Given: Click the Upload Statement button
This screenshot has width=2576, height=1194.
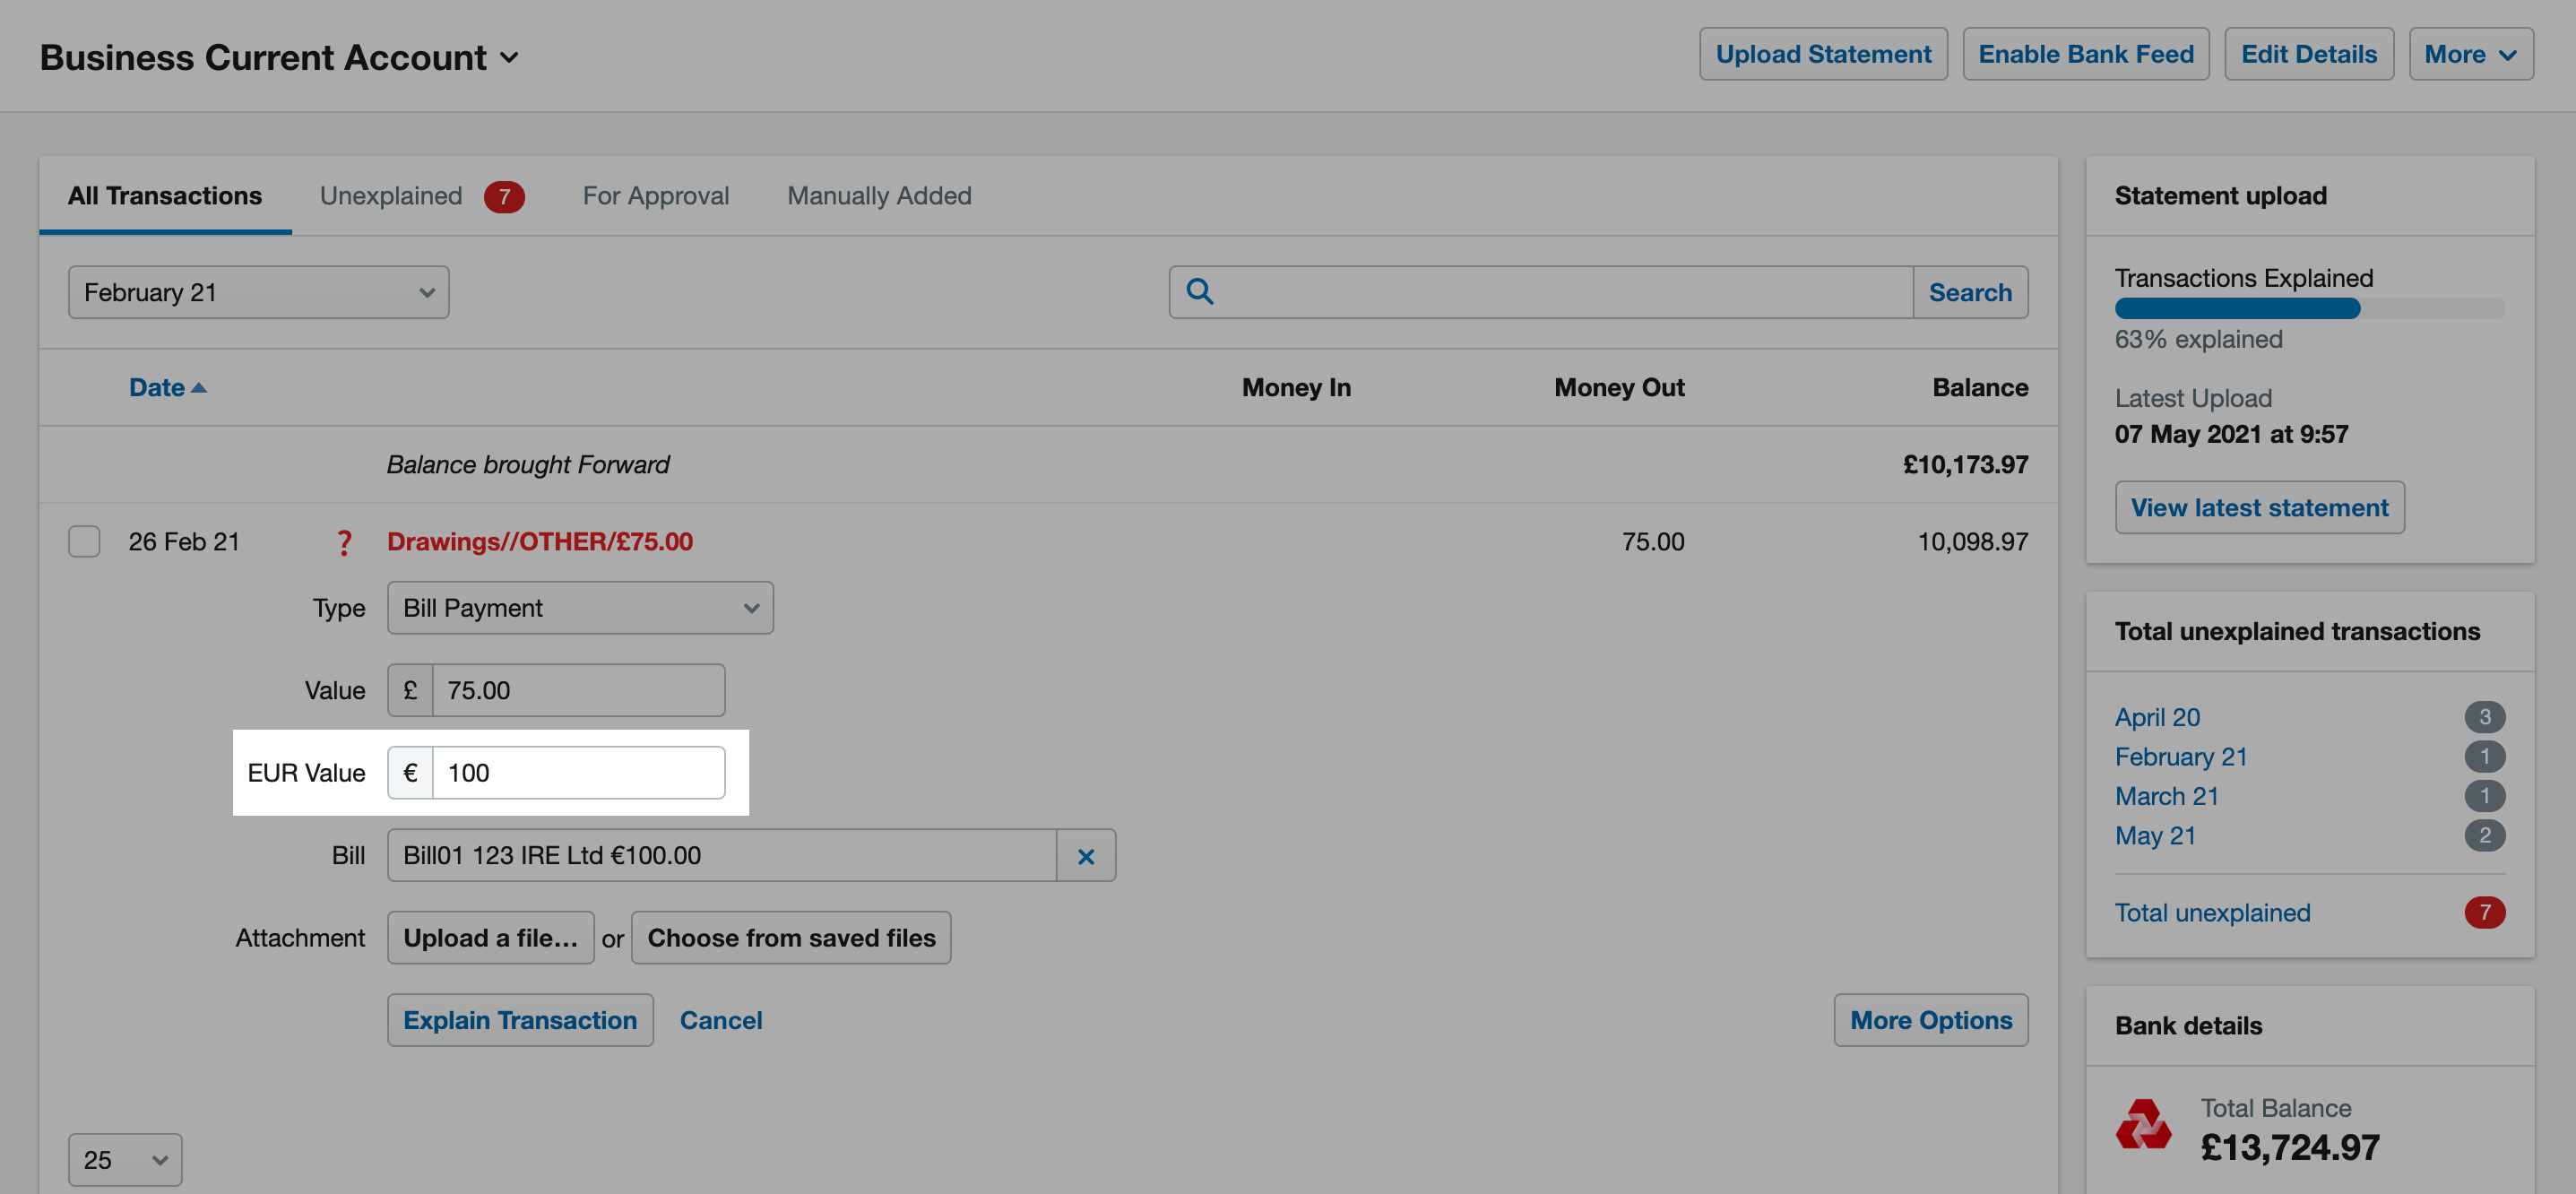Looking at the screenshot, I should tap(1823, 54).
